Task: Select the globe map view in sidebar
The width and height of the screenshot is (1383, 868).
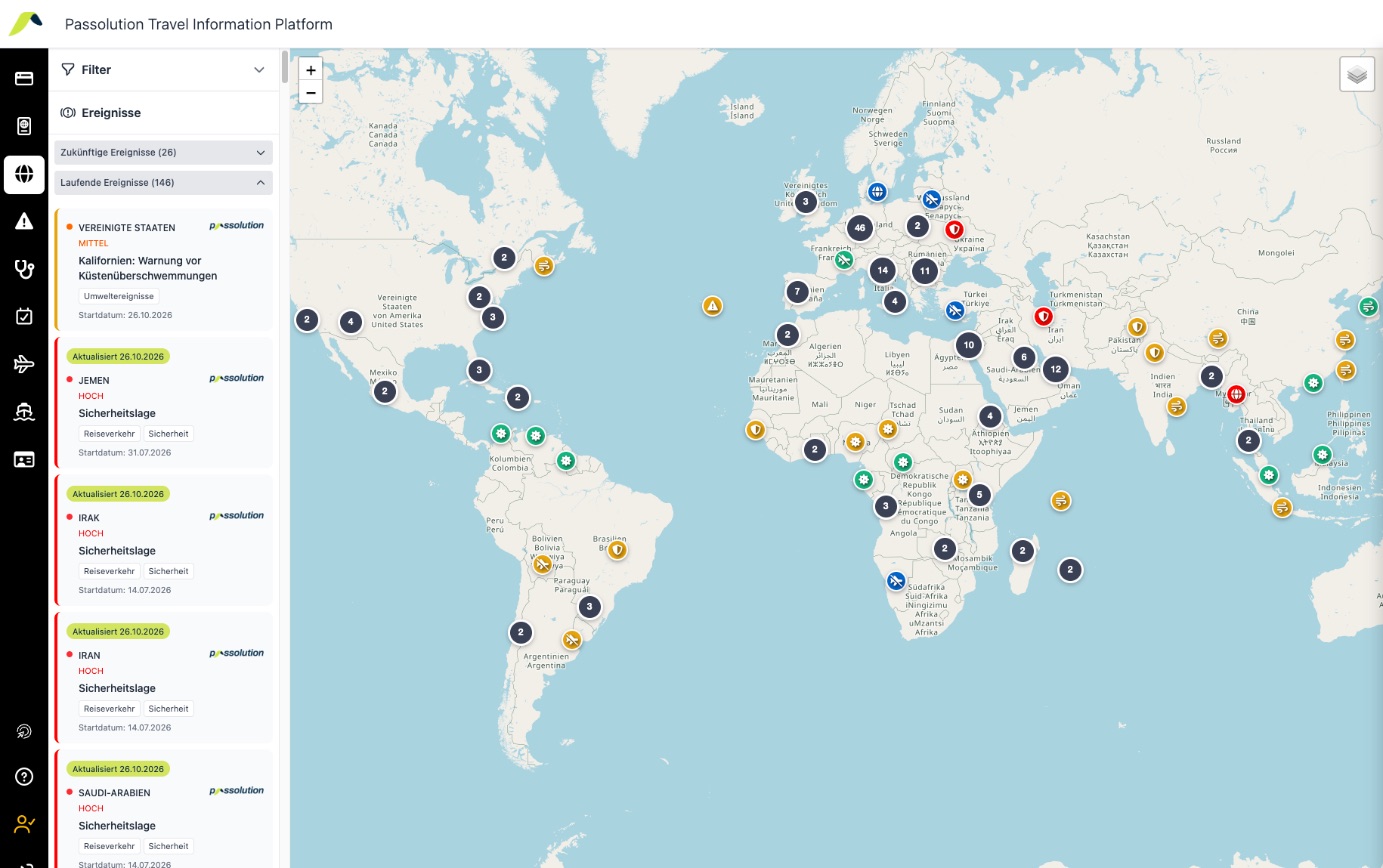Action: tap(24, 174)
